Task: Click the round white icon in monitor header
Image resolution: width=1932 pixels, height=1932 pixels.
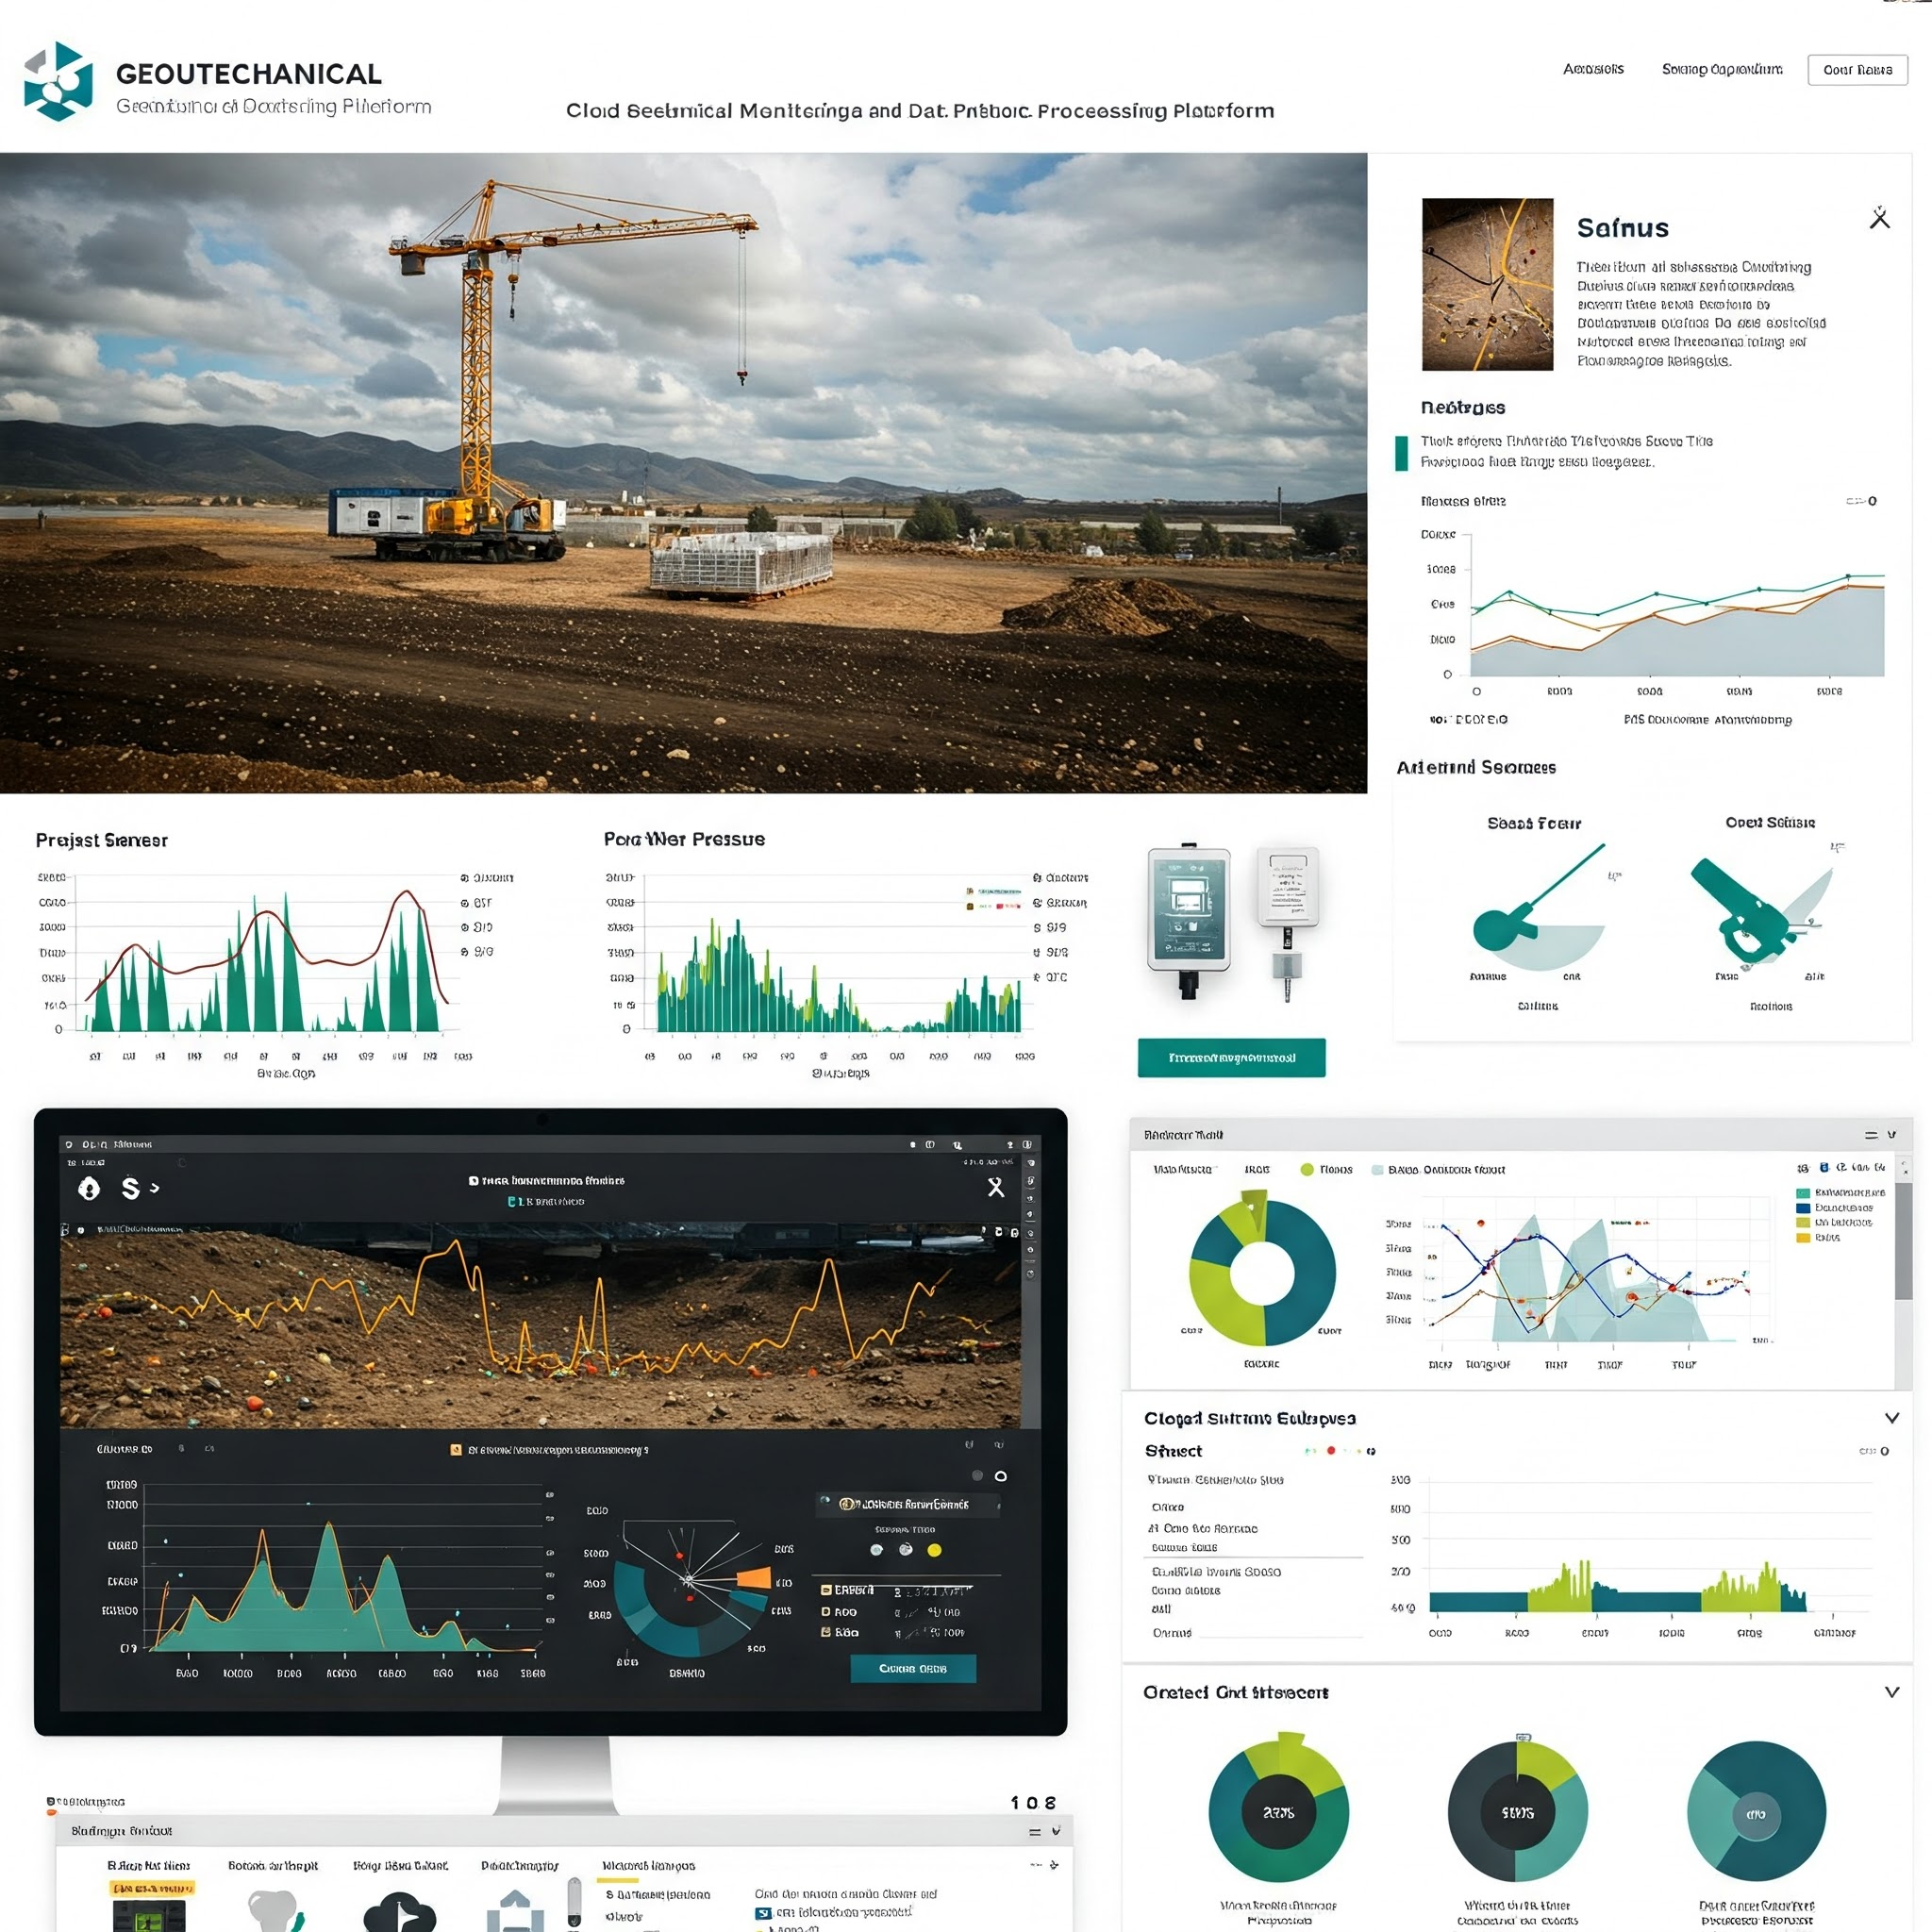Action: pyautogui.click(x=89, y=1188)
